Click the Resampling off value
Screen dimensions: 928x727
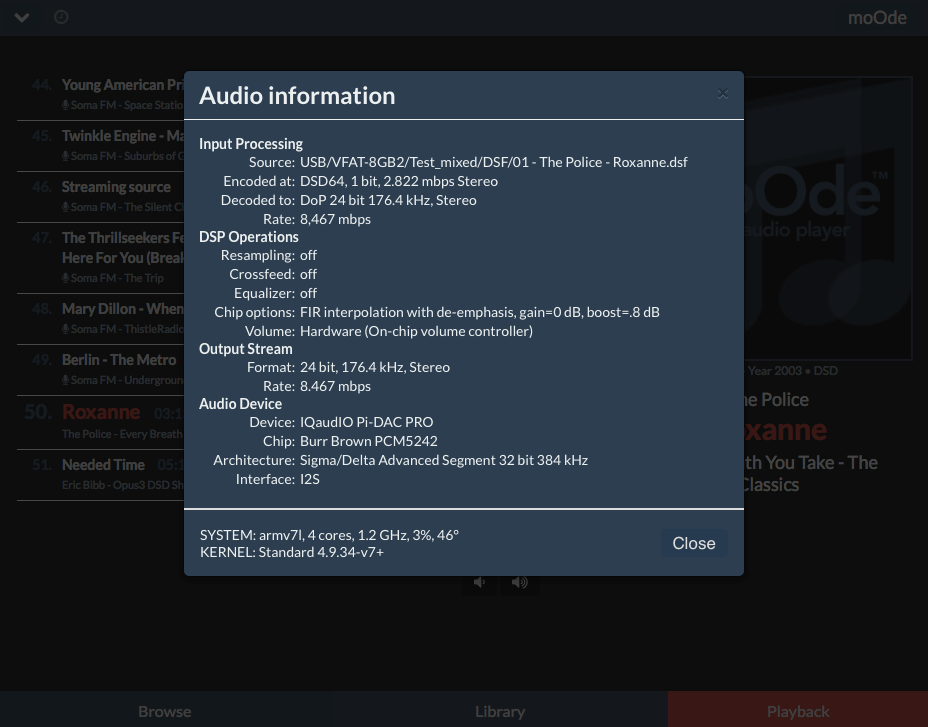point(308,255)
